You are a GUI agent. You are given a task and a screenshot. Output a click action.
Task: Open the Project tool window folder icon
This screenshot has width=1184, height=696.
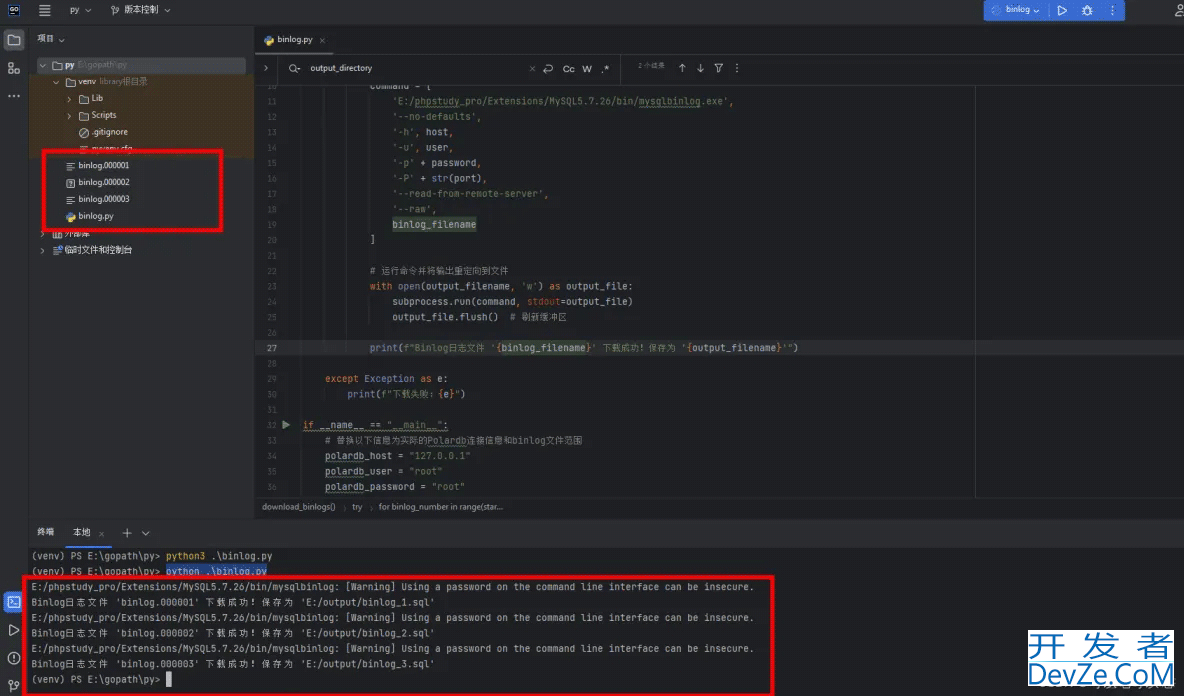[x=14, y=40]
